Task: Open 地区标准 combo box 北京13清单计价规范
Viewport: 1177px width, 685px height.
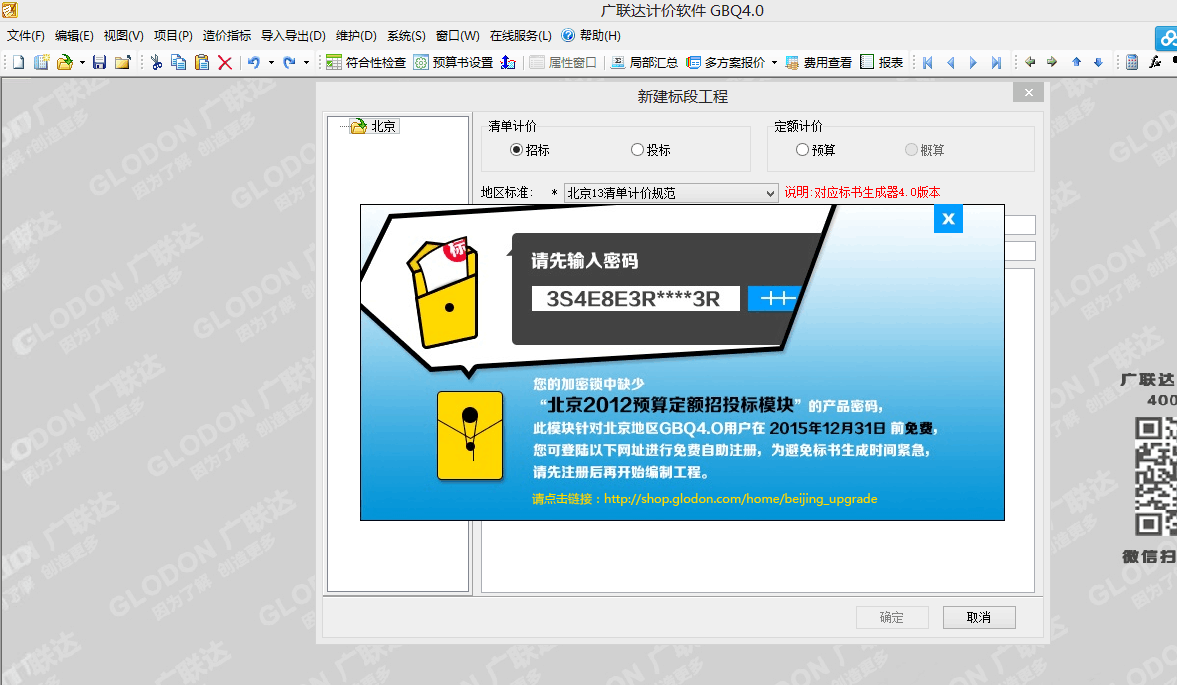Action: (670, 194)
